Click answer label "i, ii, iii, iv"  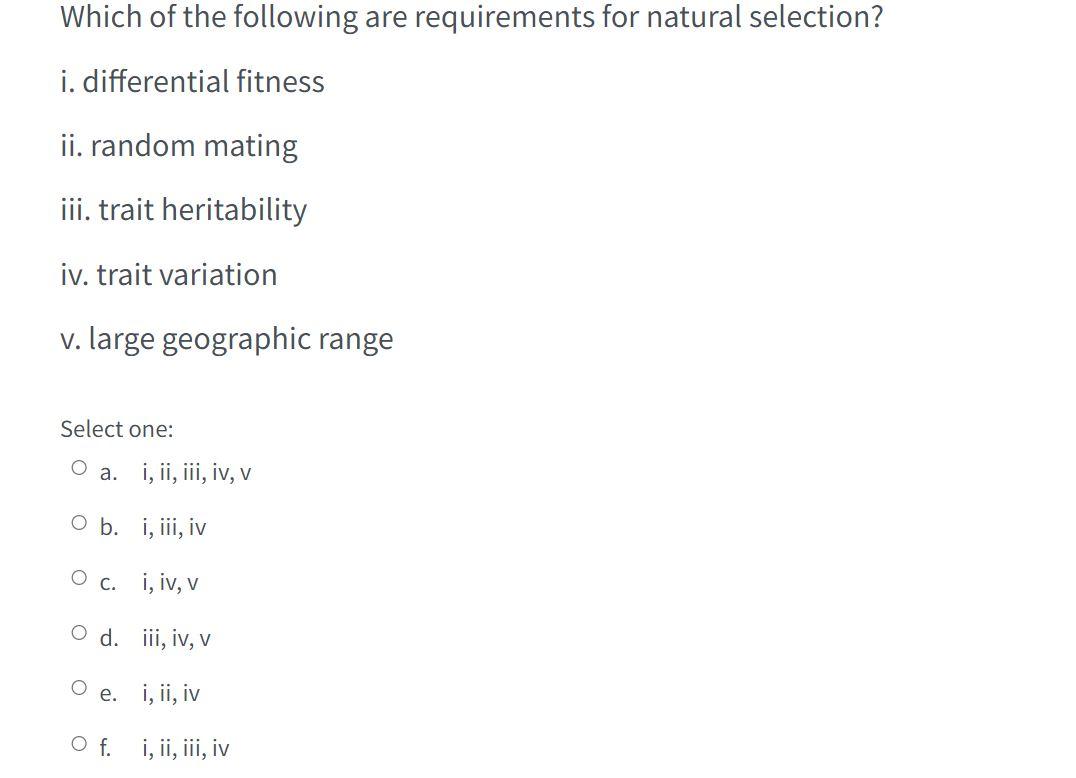point(186,748)
